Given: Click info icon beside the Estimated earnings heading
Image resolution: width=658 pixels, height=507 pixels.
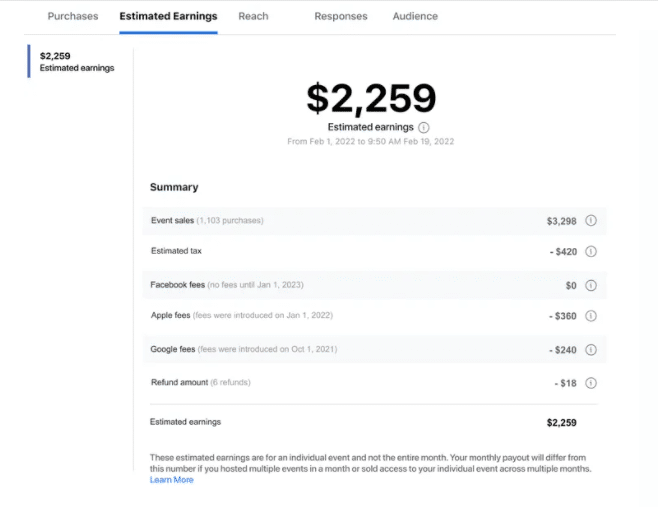Looking at the screenshot, I should click(424, 128).
